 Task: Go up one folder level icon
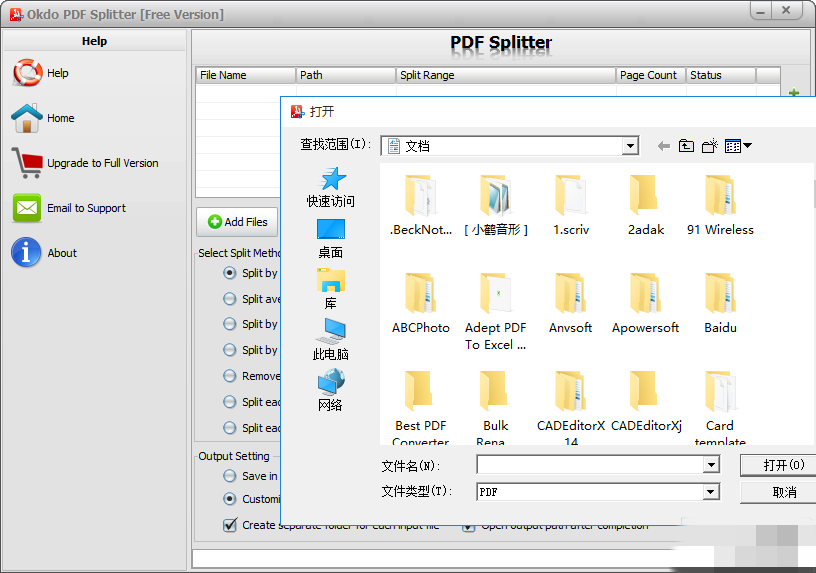tap(686, 146)
